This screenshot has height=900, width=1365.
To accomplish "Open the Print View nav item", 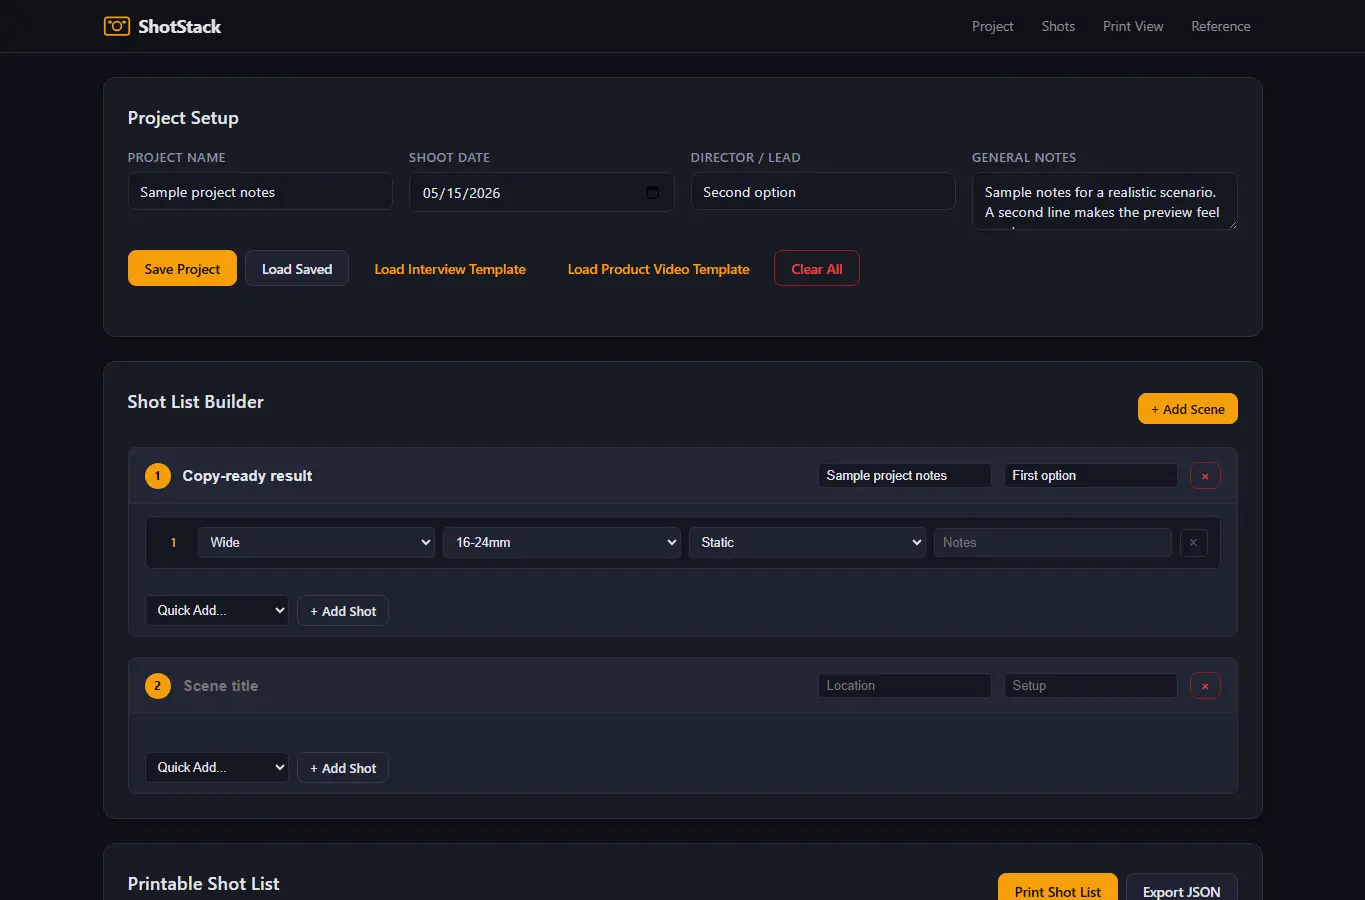I will (x=1133, y=26).
